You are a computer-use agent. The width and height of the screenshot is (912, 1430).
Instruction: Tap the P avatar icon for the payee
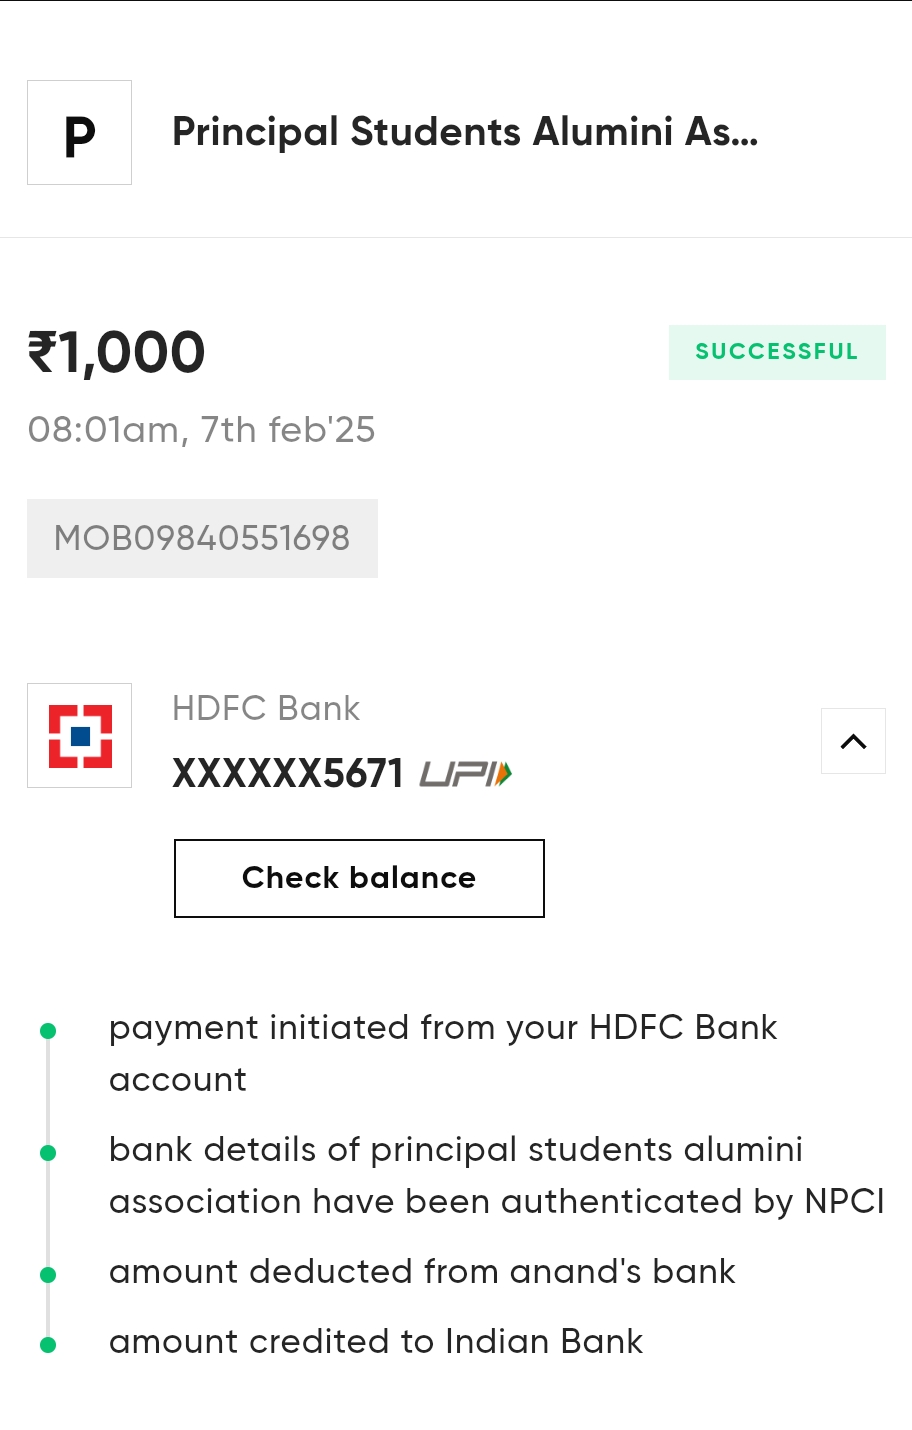[79, 133]
